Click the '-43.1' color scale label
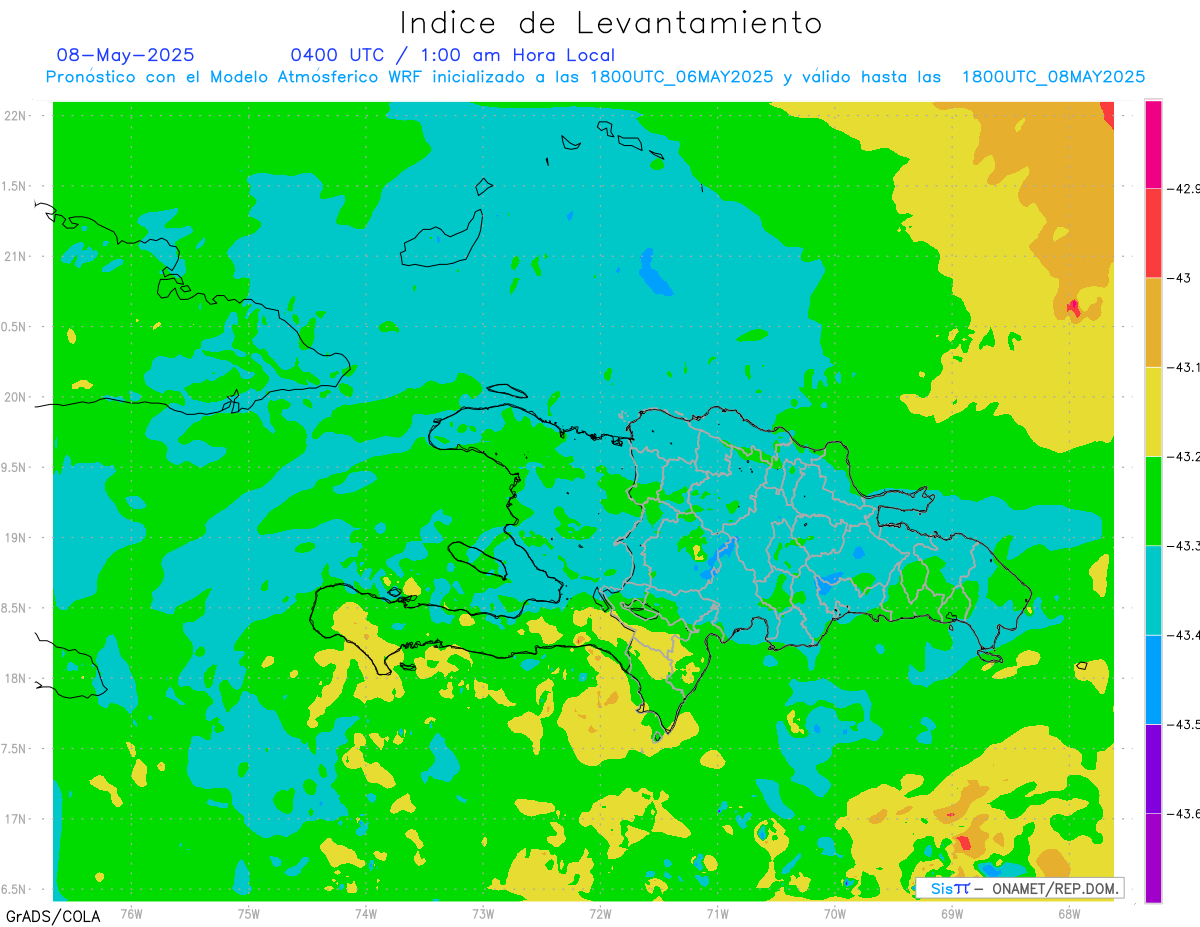Image resolution: width=1200 pixels, height=927 pixels. click(x=1183, y=367)
